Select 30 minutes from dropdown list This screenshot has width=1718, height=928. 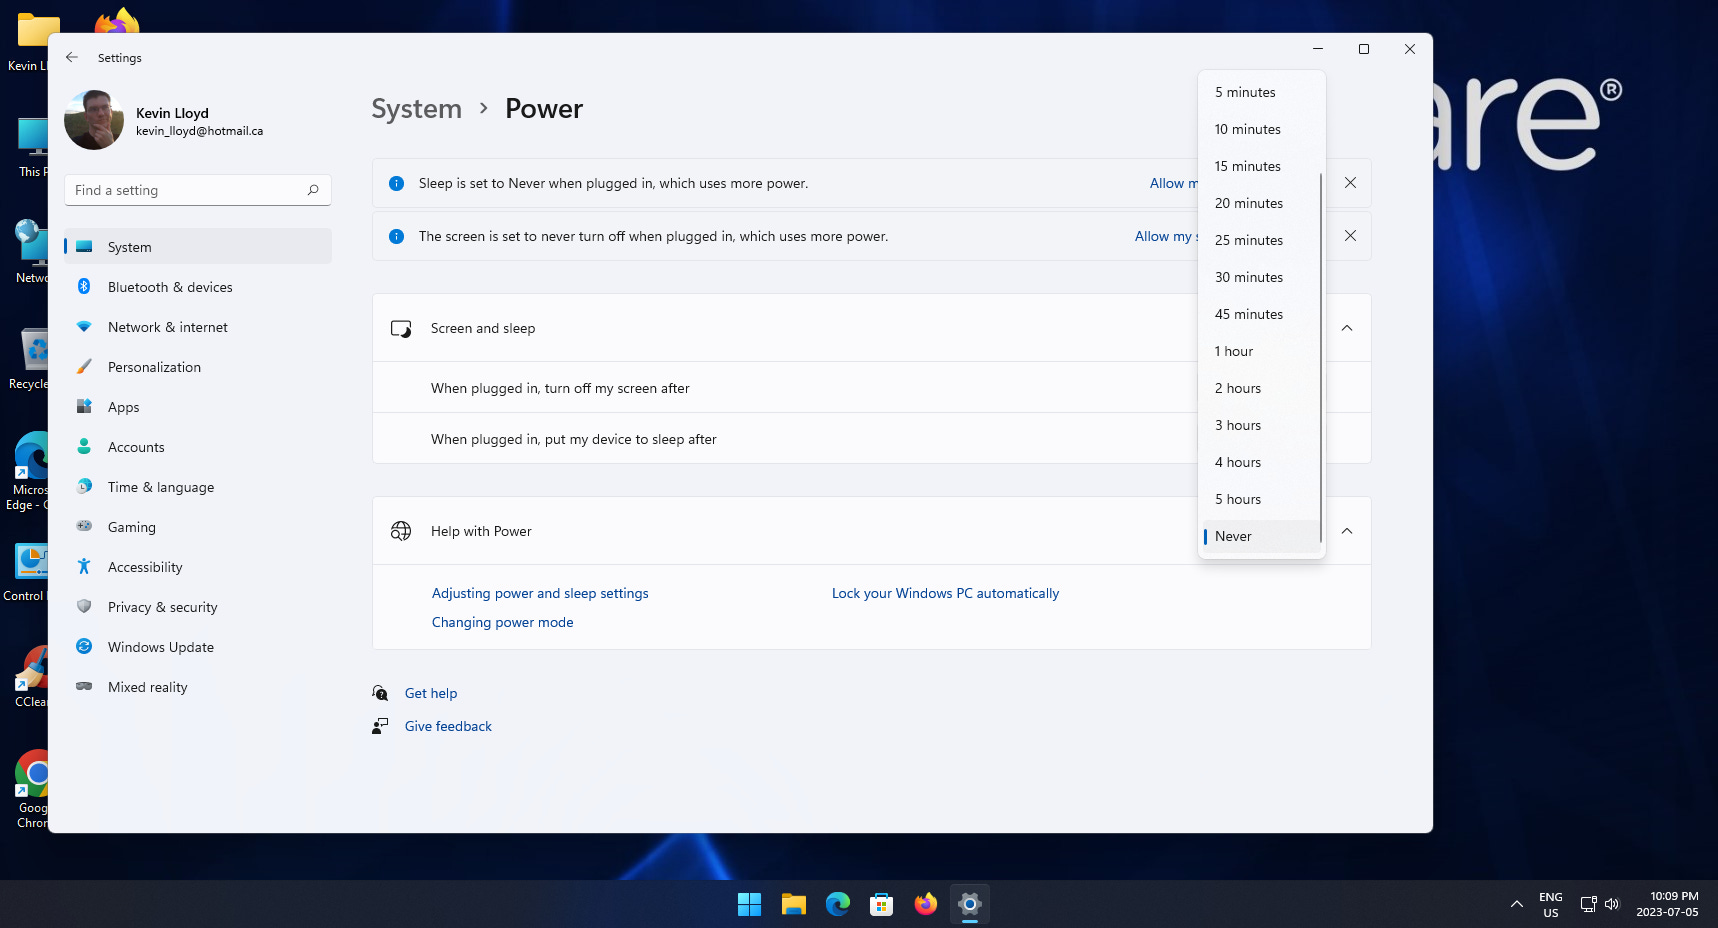(1261, 277)
